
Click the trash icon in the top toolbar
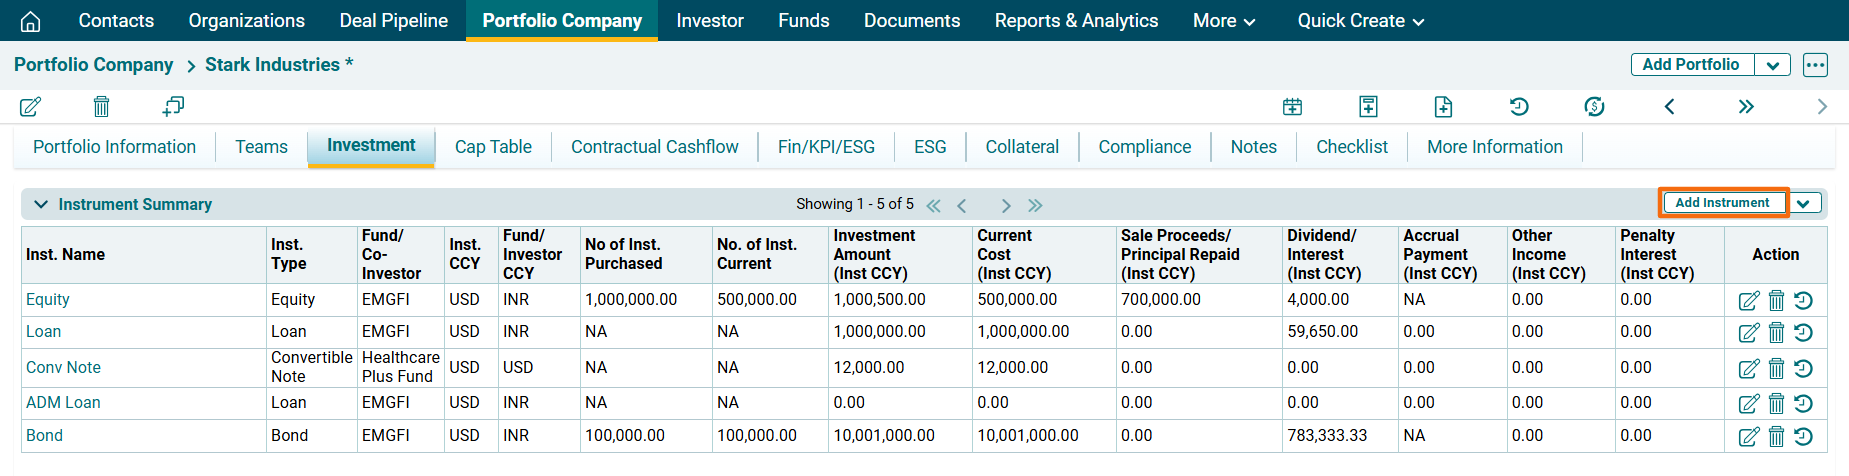coord(101,106)
